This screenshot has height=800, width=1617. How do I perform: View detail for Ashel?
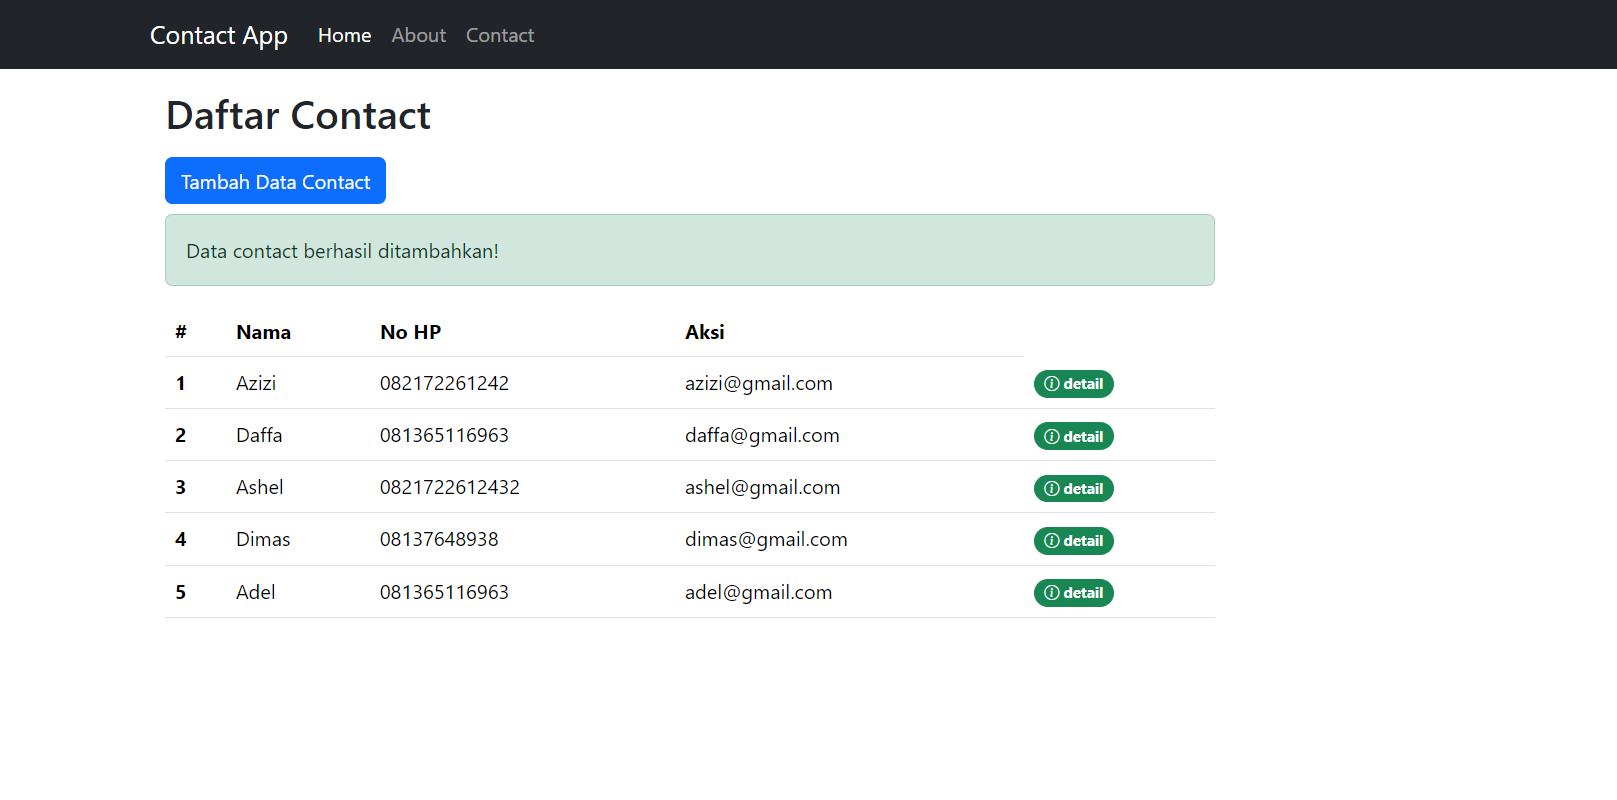point(1073,488)
